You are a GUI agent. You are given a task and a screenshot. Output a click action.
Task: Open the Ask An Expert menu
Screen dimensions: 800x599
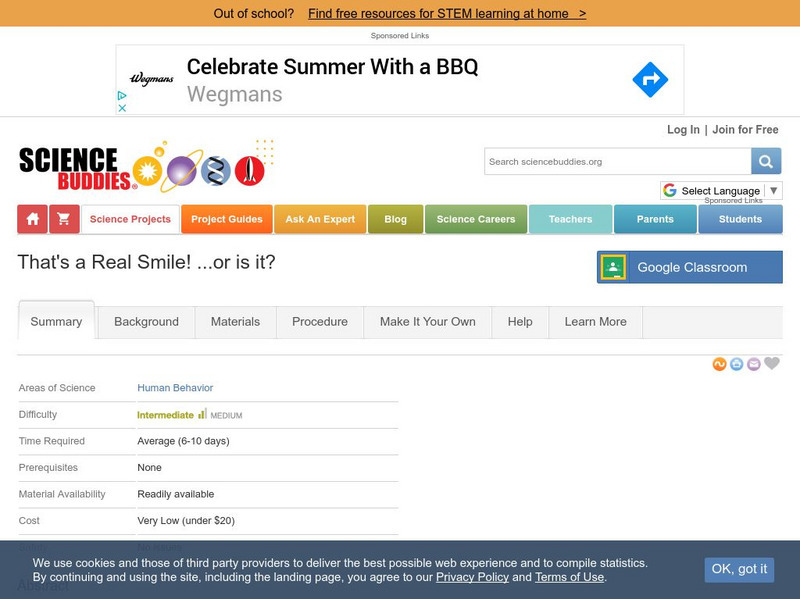pos(320,219)
